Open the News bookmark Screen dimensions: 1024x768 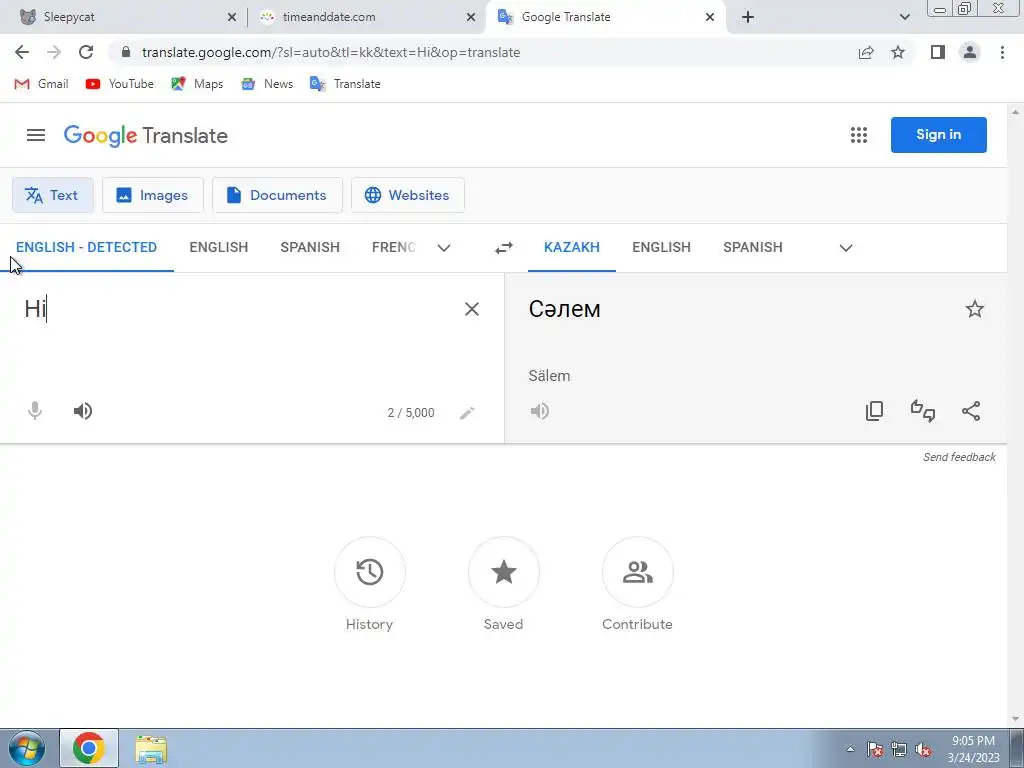pos(266,84)
